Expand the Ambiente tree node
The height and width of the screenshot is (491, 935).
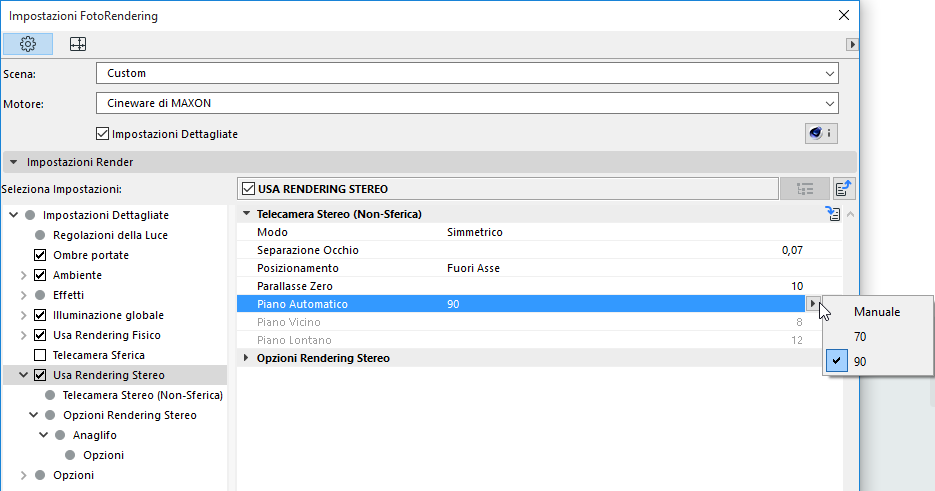click(24, 275)
